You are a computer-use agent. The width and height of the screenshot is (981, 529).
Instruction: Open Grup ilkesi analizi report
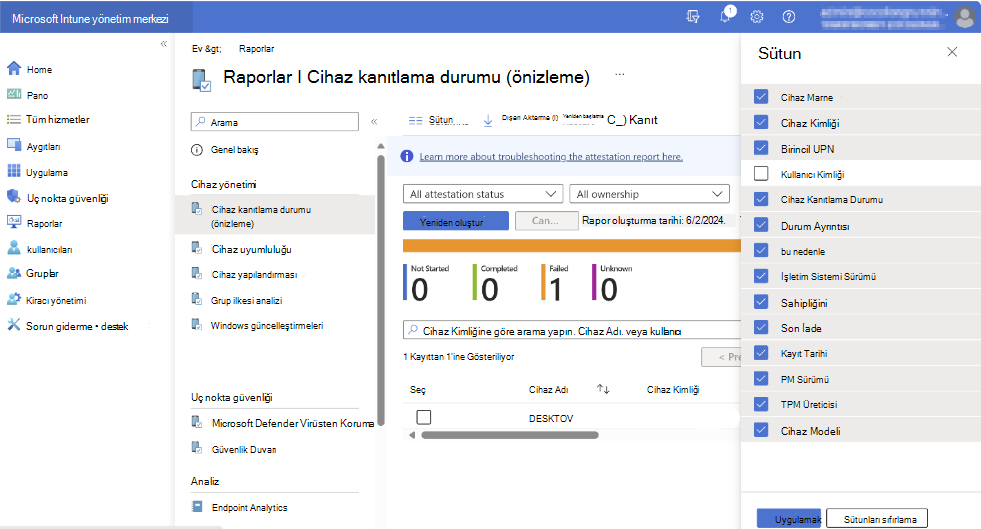[x=247, y=300]
